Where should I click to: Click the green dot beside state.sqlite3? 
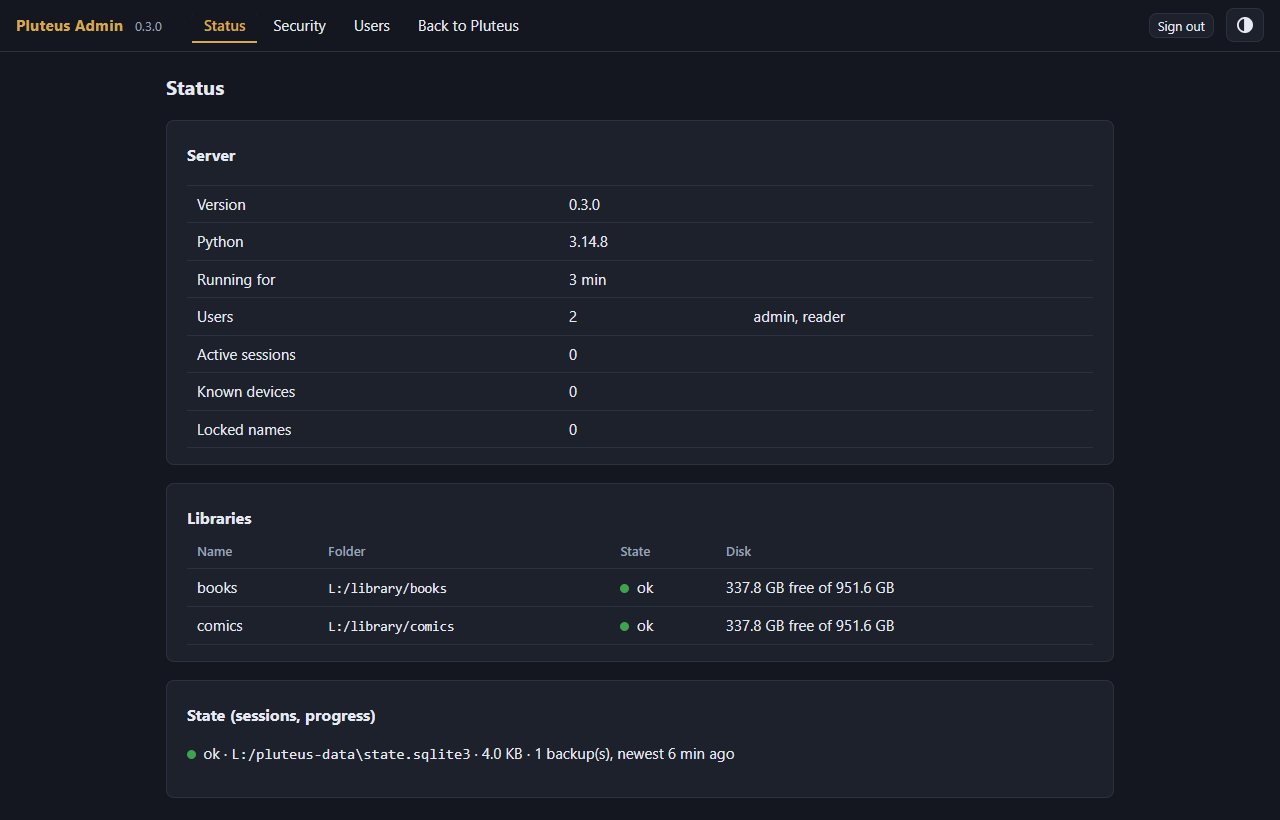(x=192, y=755)
